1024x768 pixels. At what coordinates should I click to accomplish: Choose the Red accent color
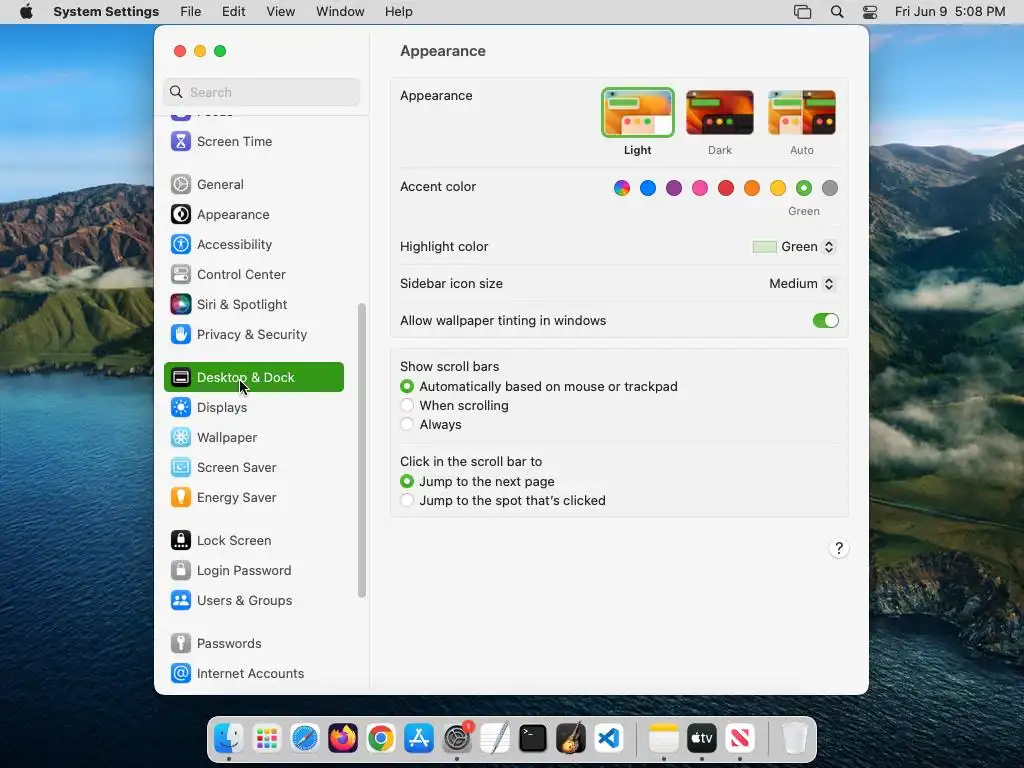[x=726, y=188]
